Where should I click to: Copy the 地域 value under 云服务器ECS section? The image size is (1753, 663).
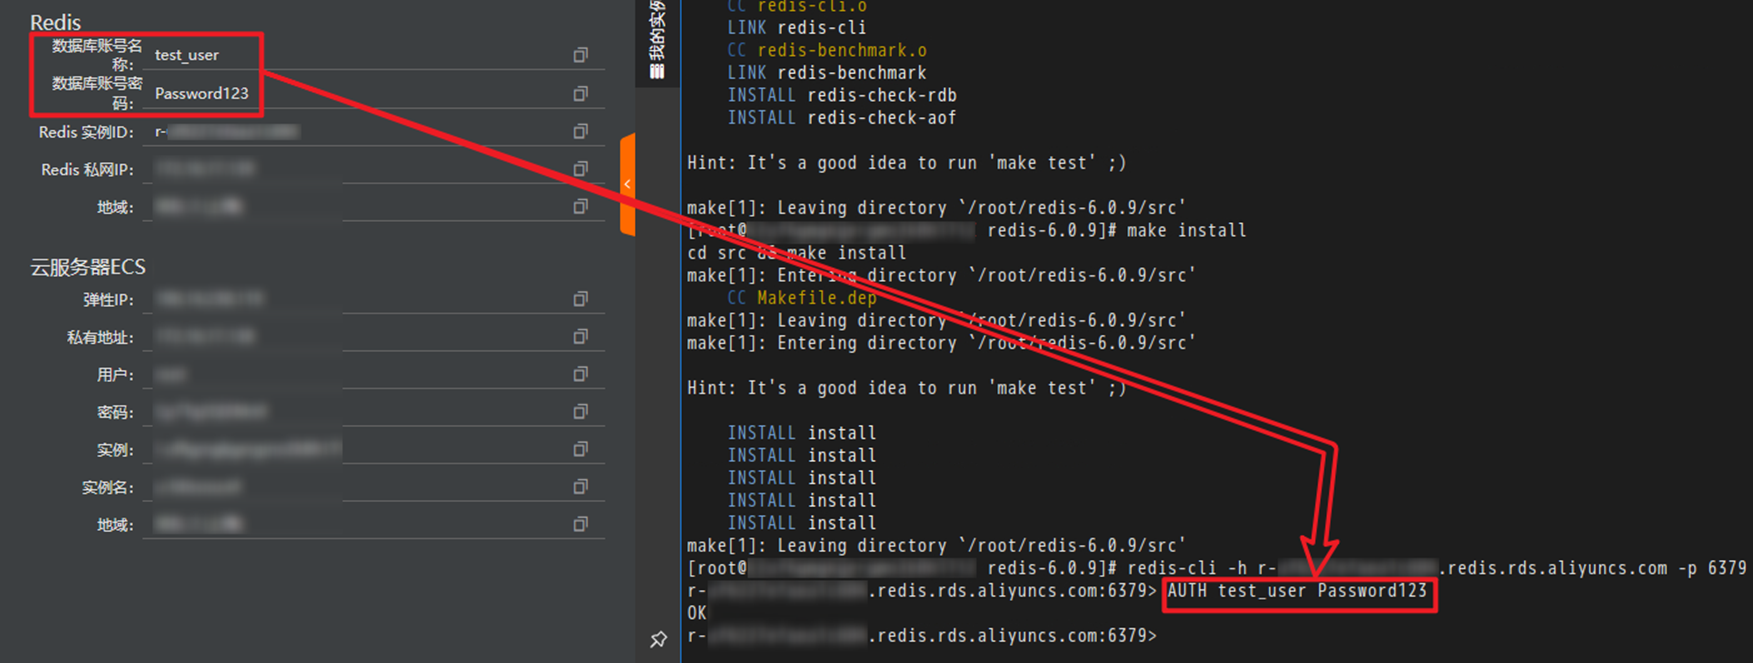580,524
